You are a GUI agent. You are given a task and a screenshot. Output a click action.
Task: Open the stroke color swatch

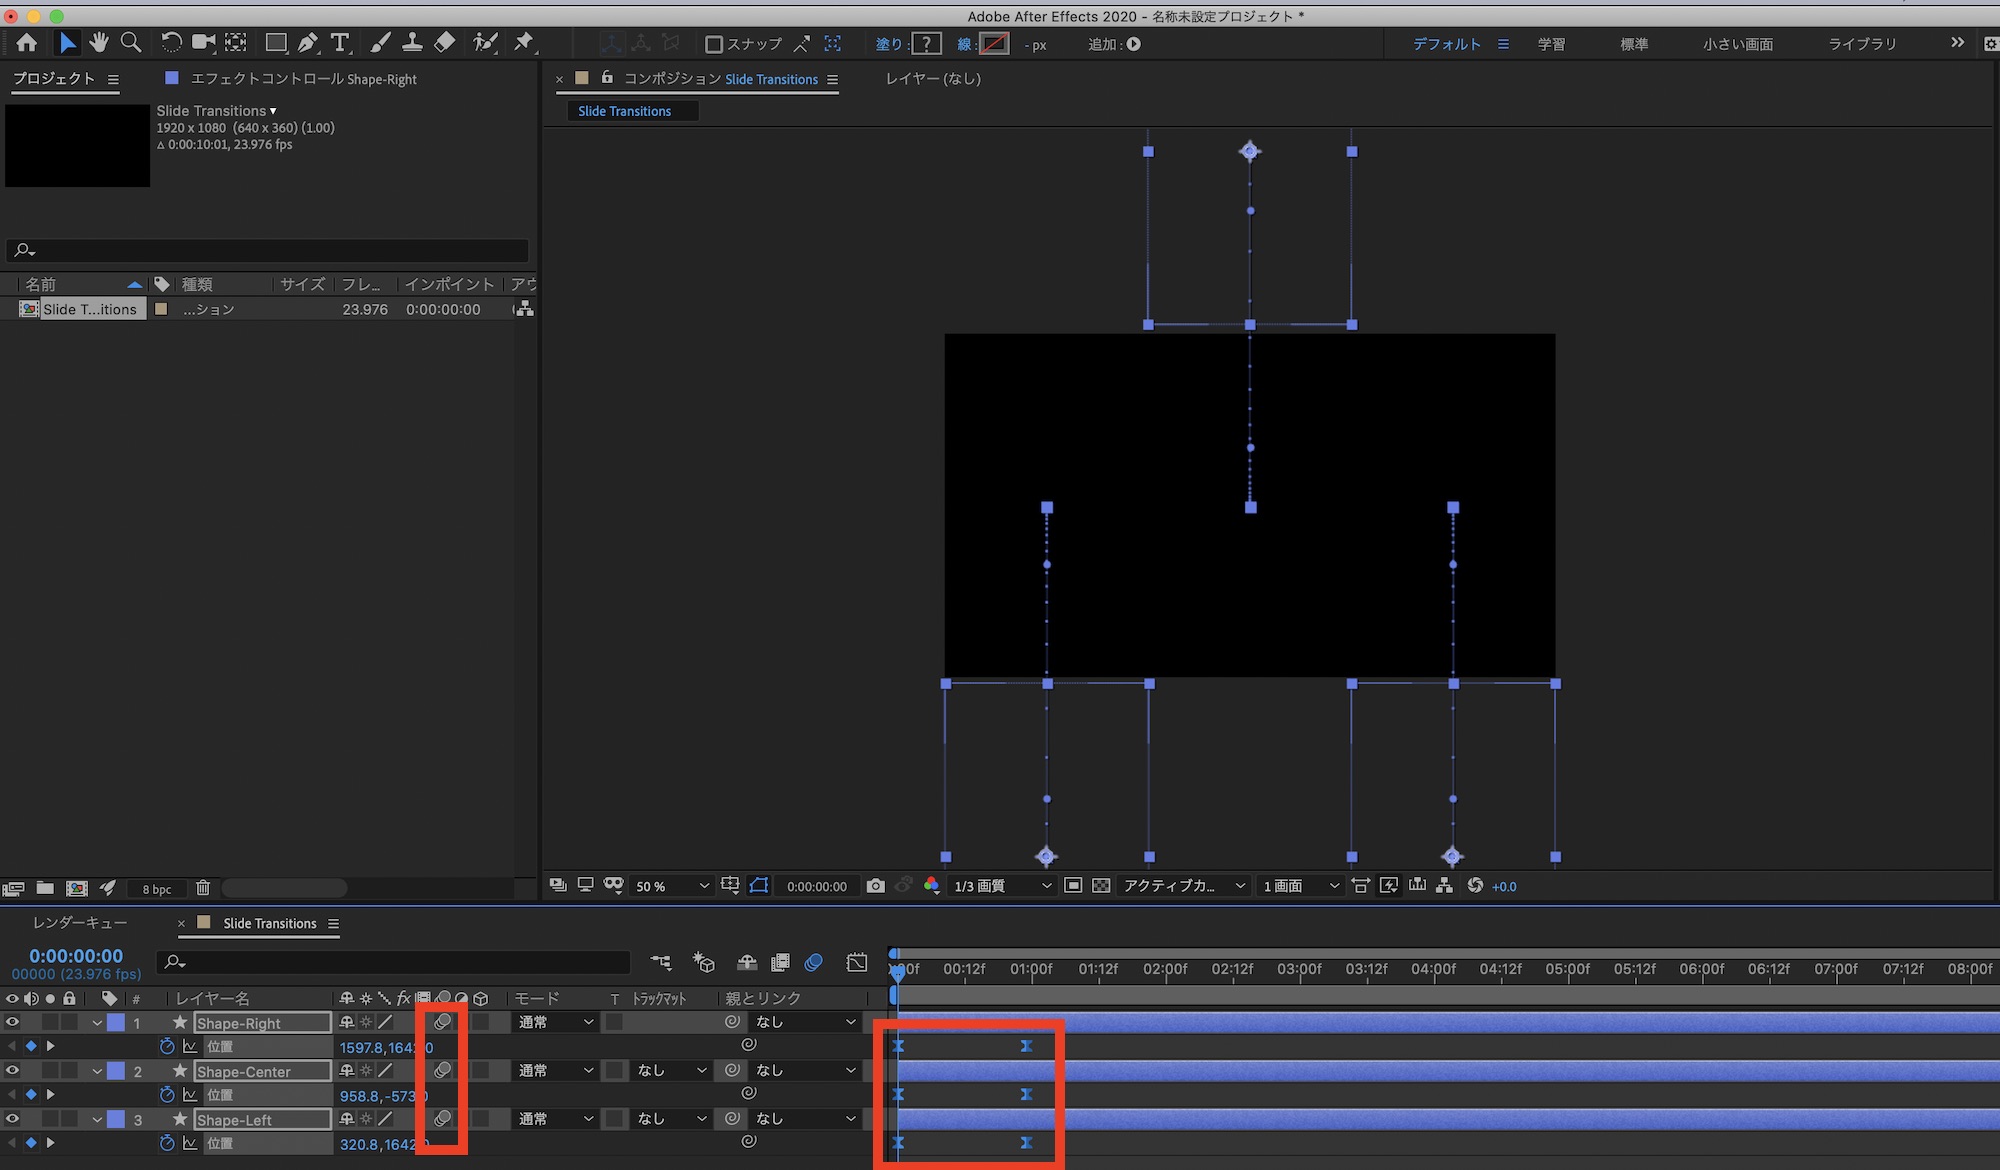994,44
